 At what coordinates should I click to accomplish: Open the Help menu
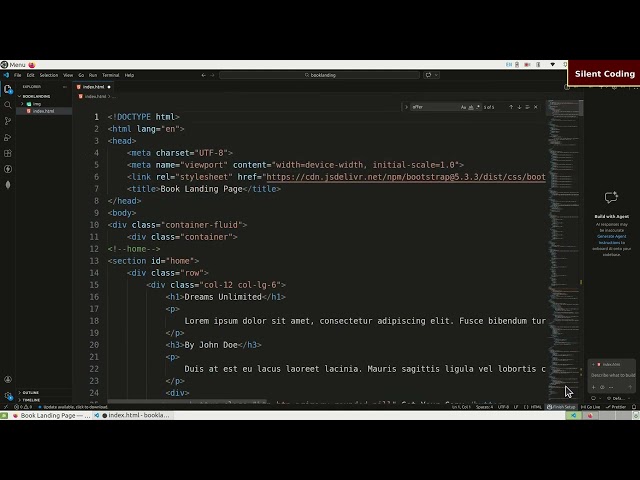point(129,75)
